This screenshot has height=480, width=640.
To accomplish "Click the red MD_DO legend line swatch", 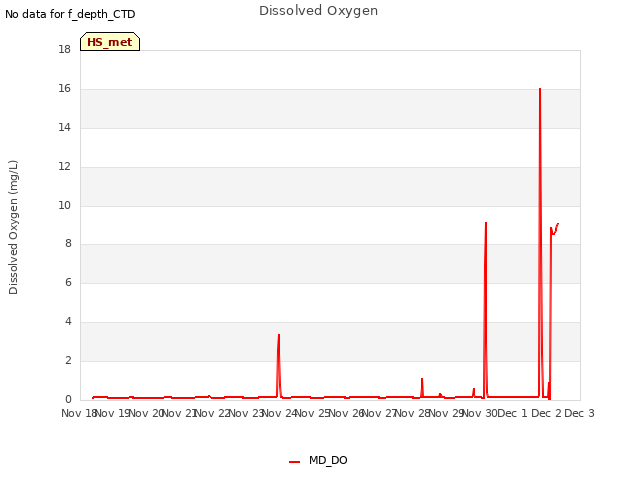I will coord(294,462).
